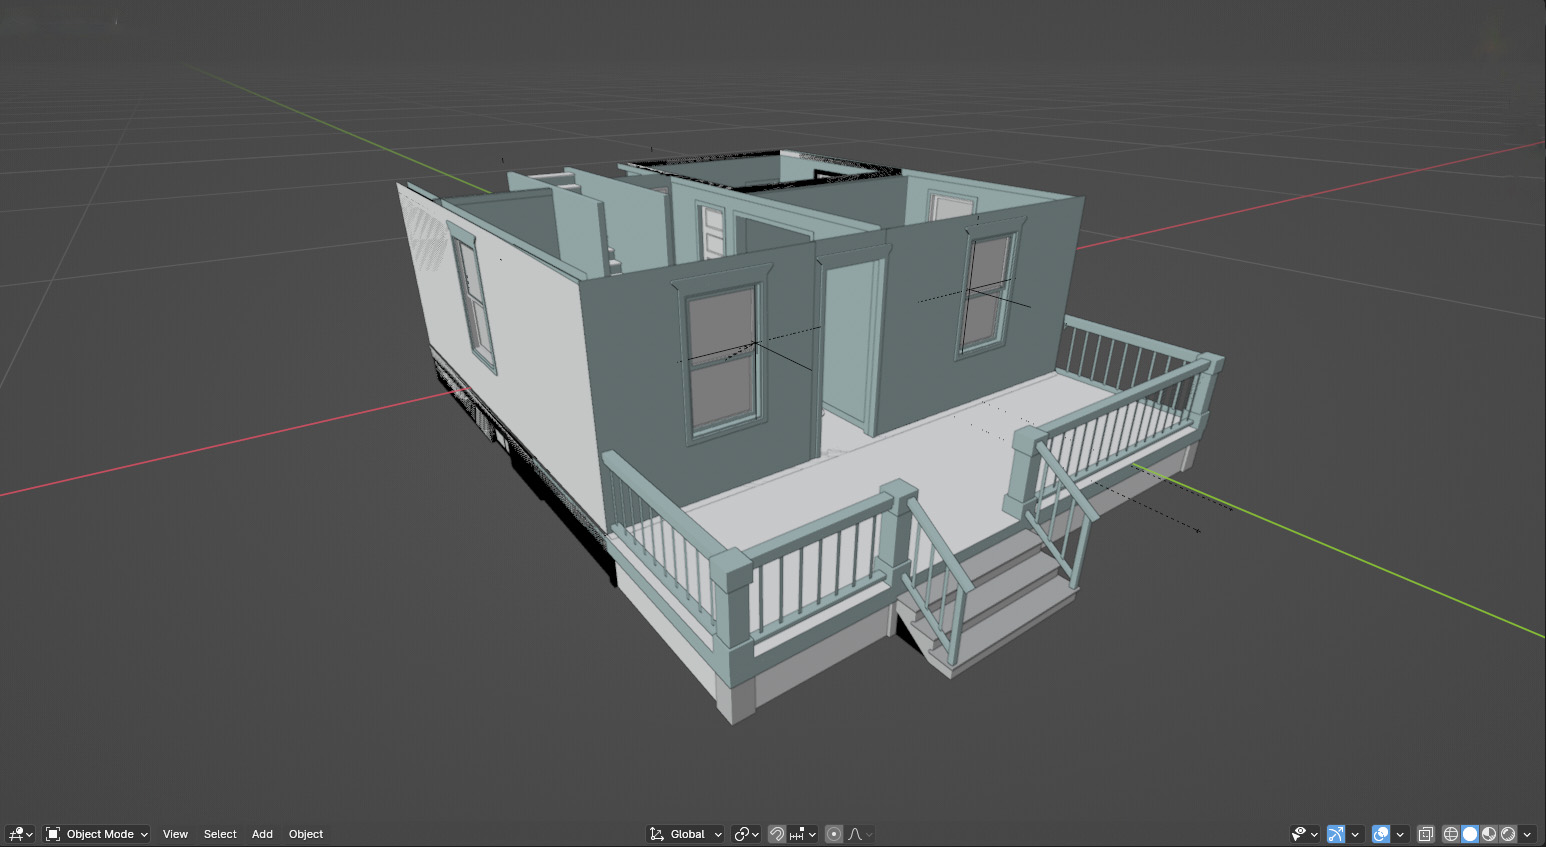
Task: Toggle X-ray view
Action: (x=1426, y=834)
